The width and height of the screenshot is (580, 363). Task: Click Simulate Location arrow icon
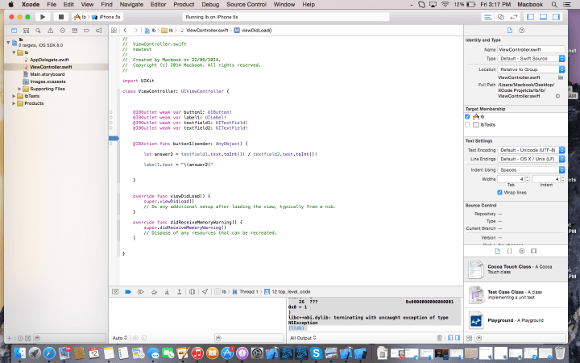click(x=205, y=292)
